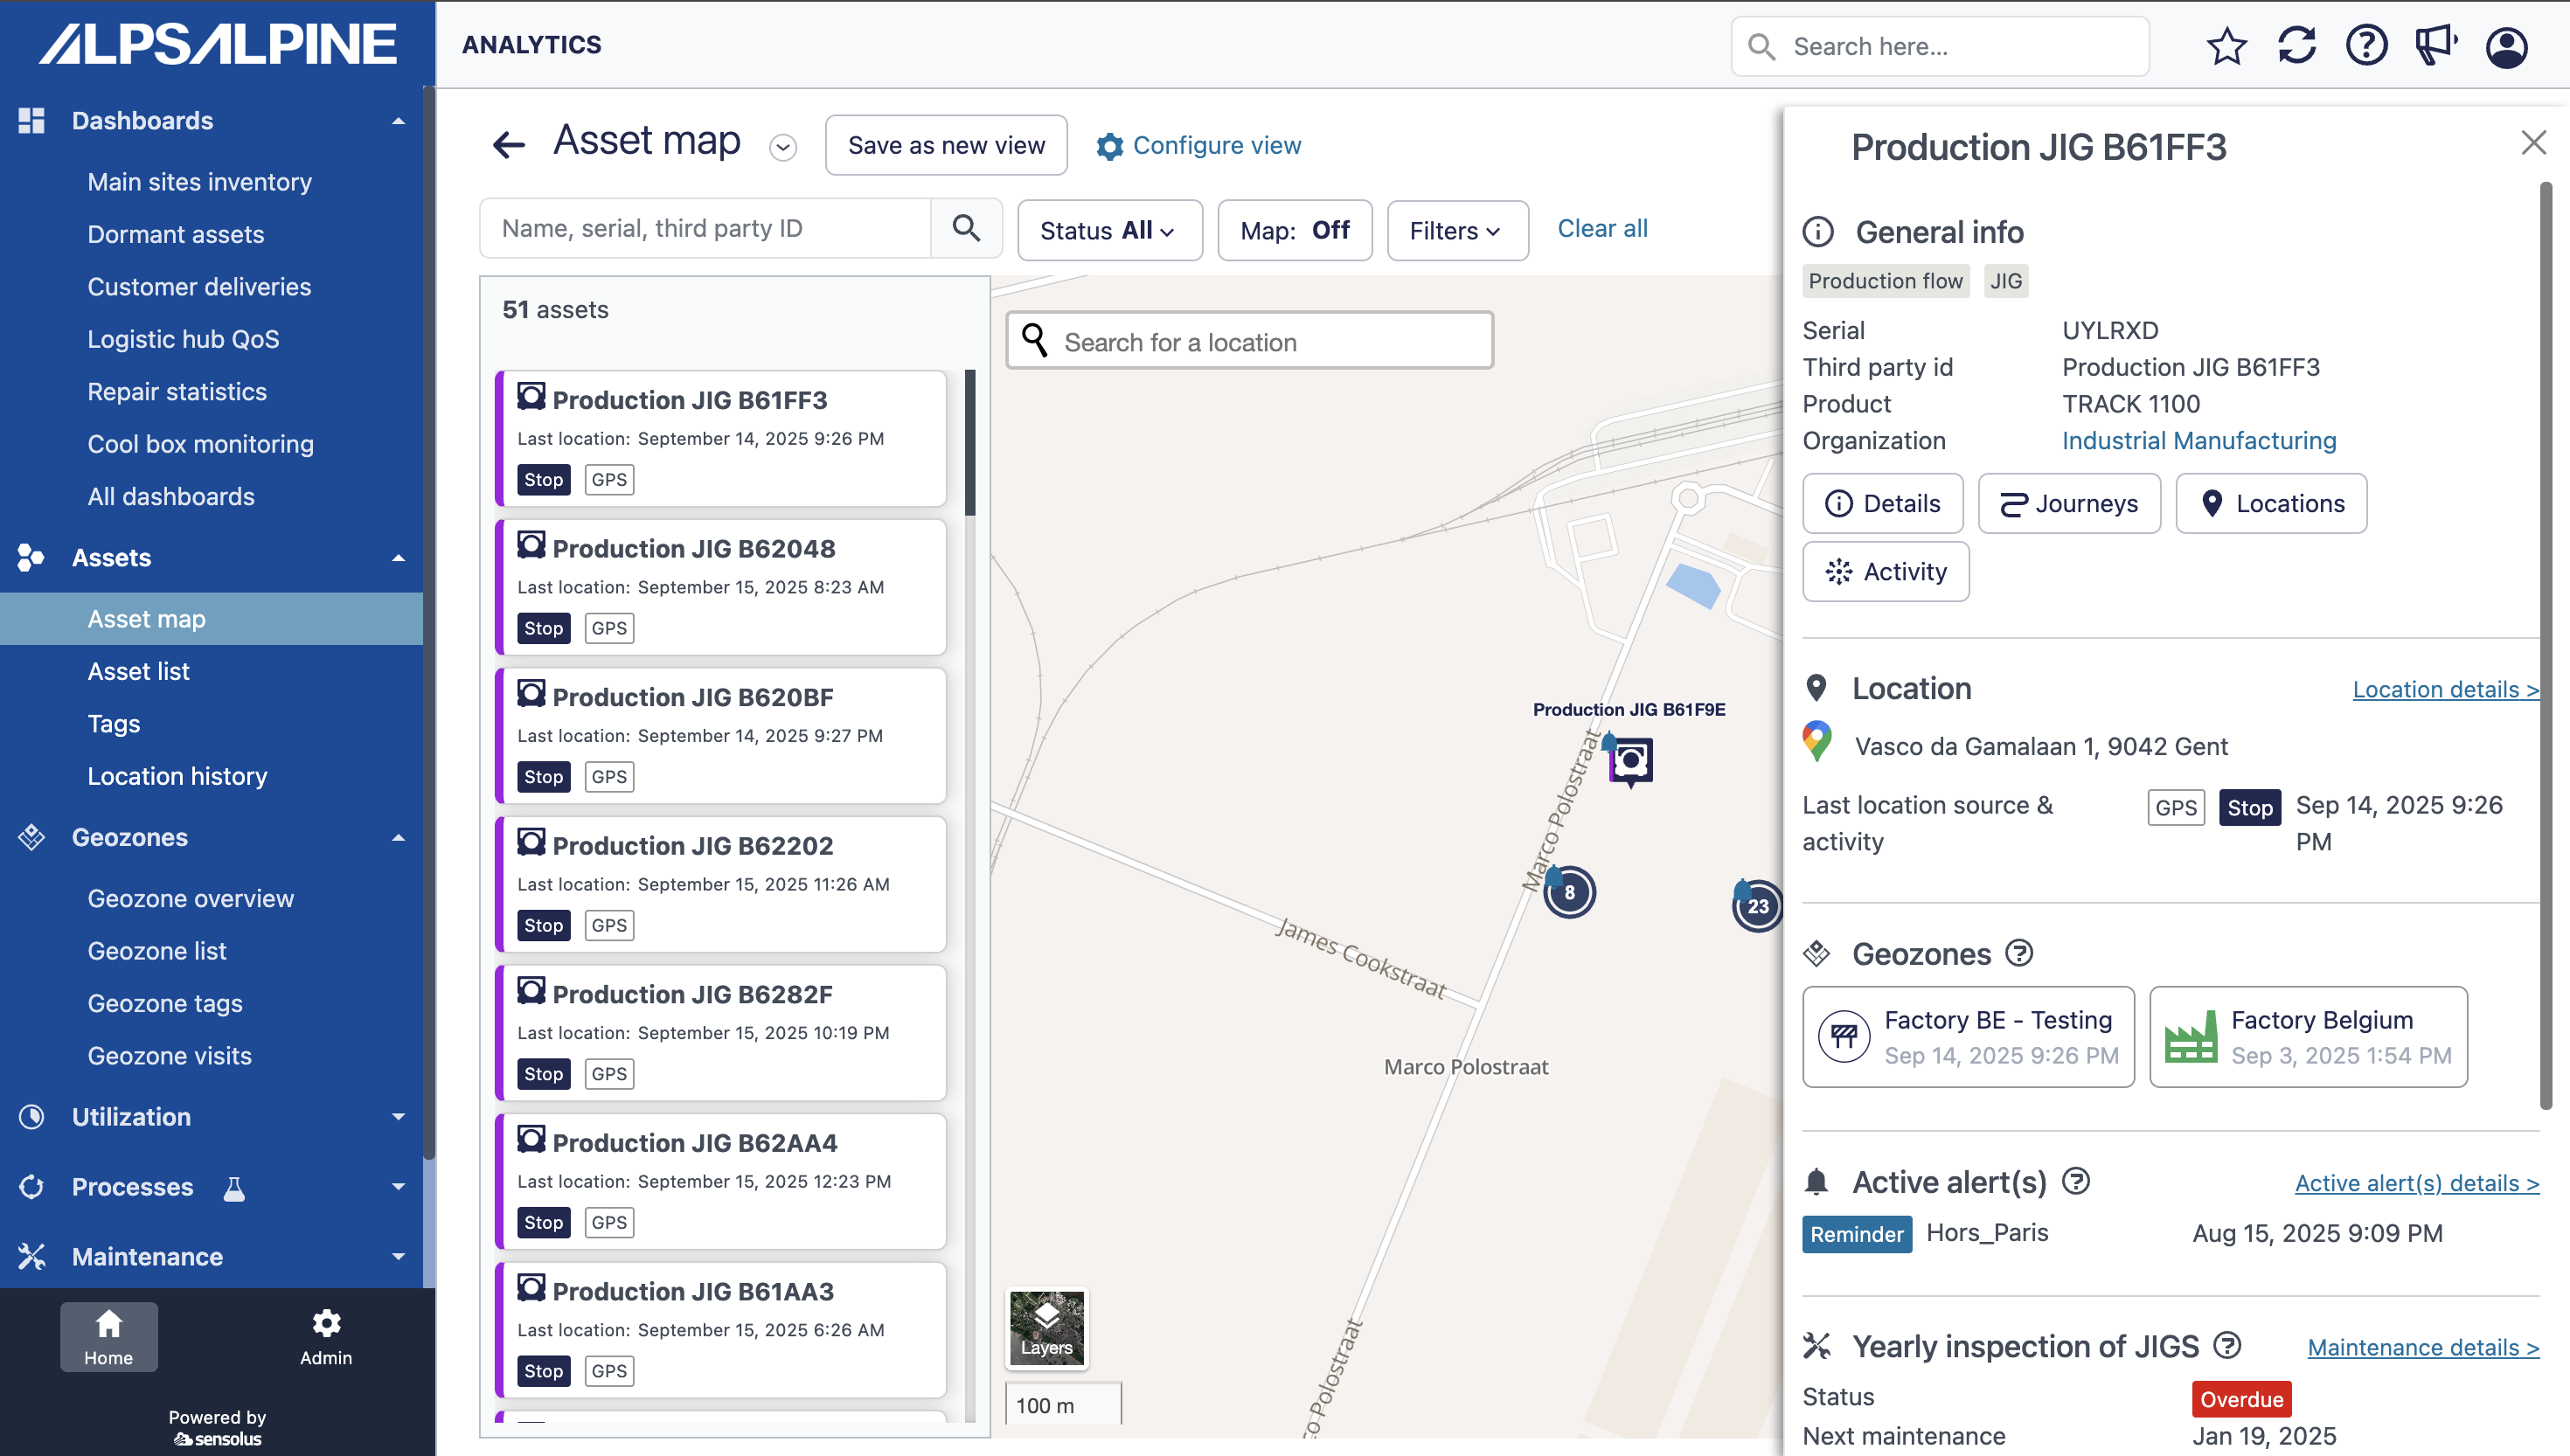Expand the Filters dropdown
This screenshot has height=1456, width=2570.
click(1456, 231)
